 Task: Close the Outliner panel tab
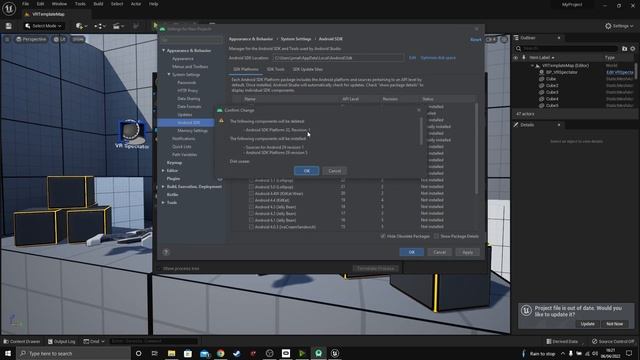coord(559,38)
